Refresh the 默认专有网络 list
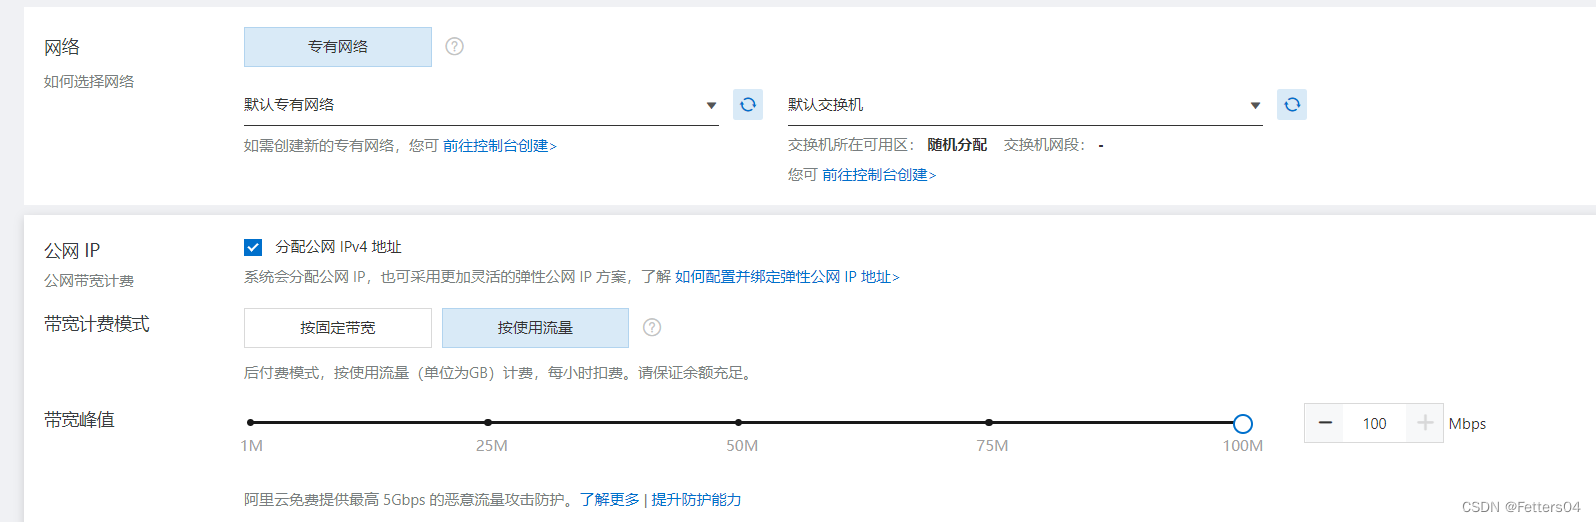 (x=748, y=104)
